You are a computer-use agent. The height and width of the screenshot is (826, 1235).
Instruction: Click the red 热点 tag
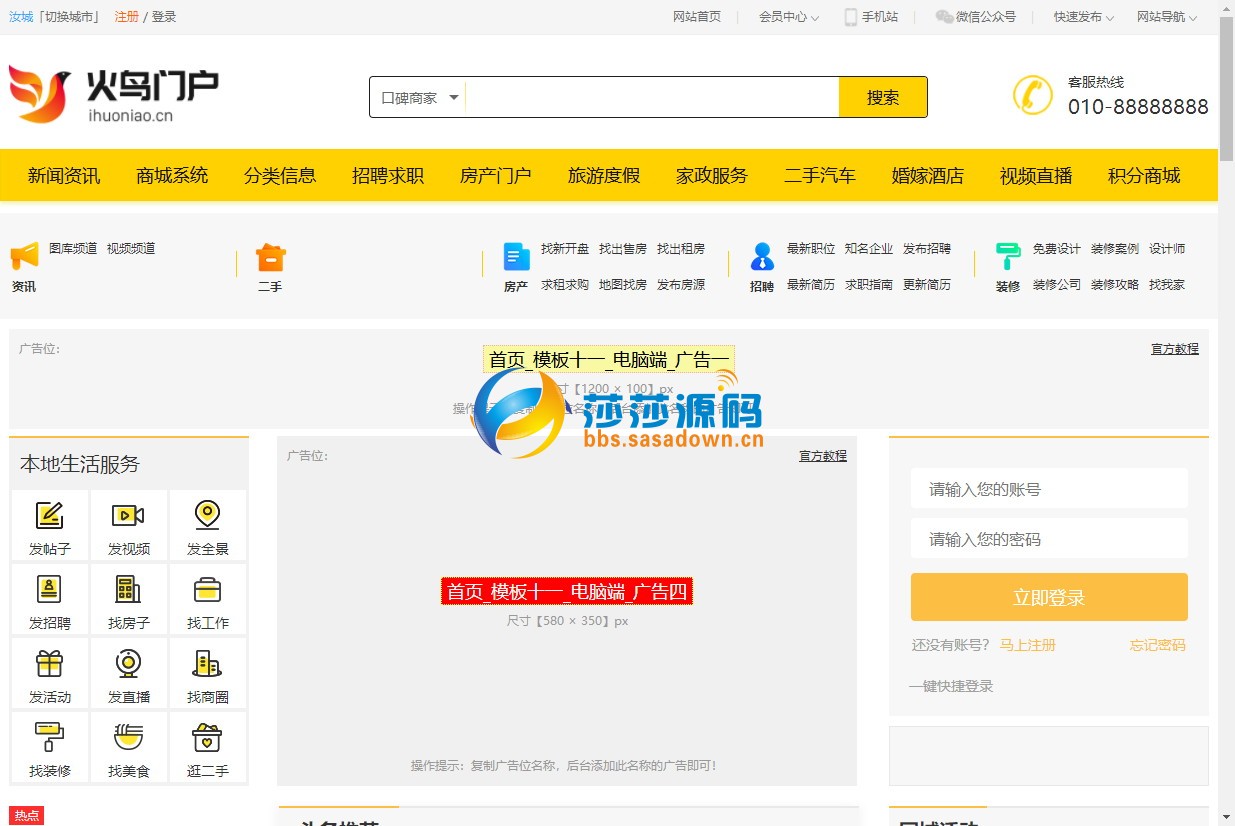tap(27, 816)
